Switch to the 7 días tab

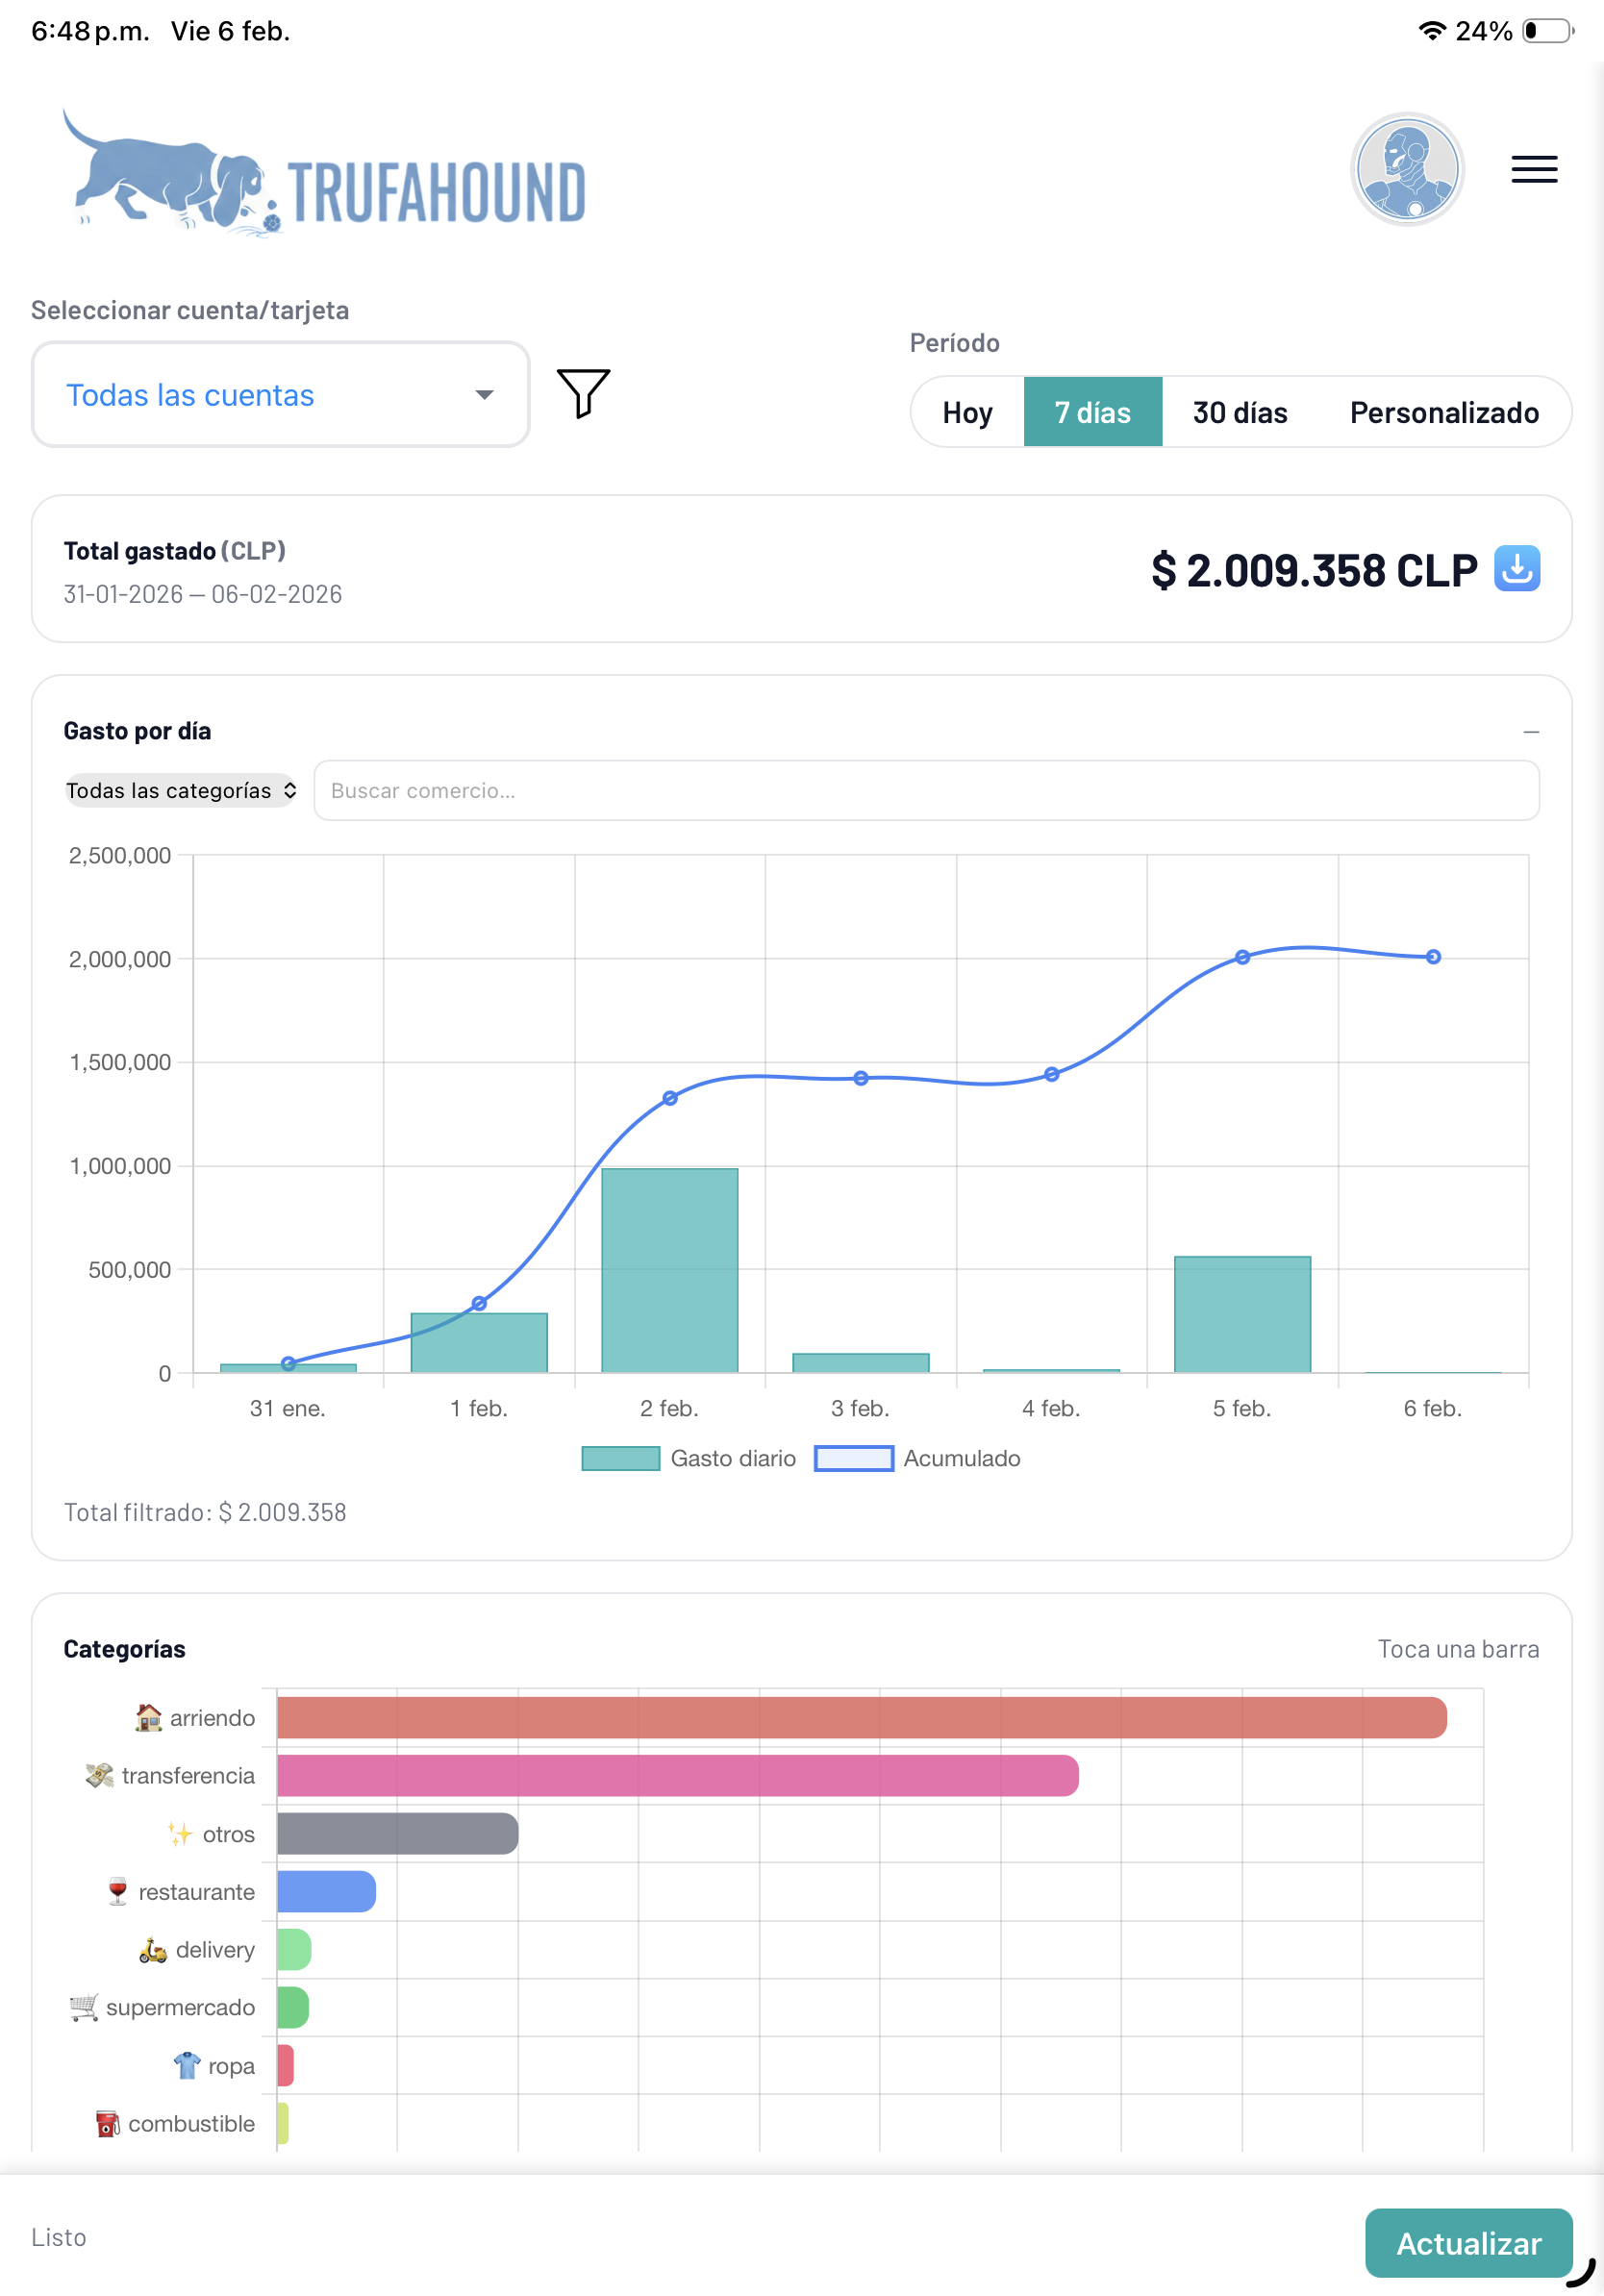[1093, 411]
